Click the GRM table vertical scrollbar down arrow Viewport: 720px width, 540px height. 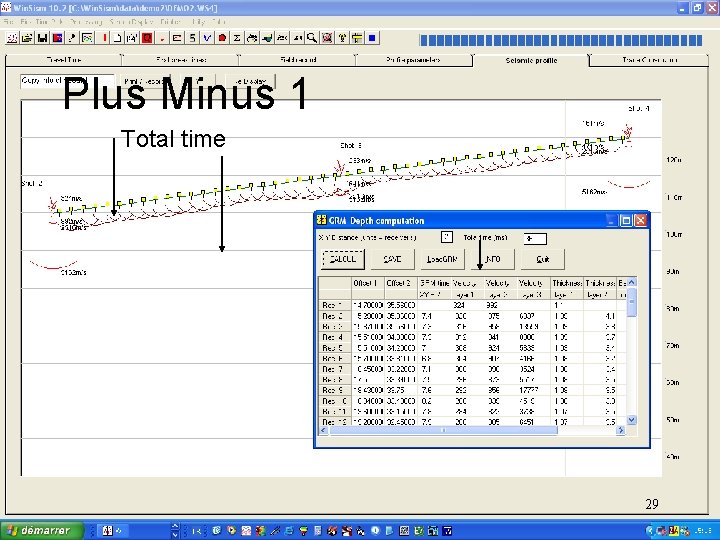coord(632,420)
